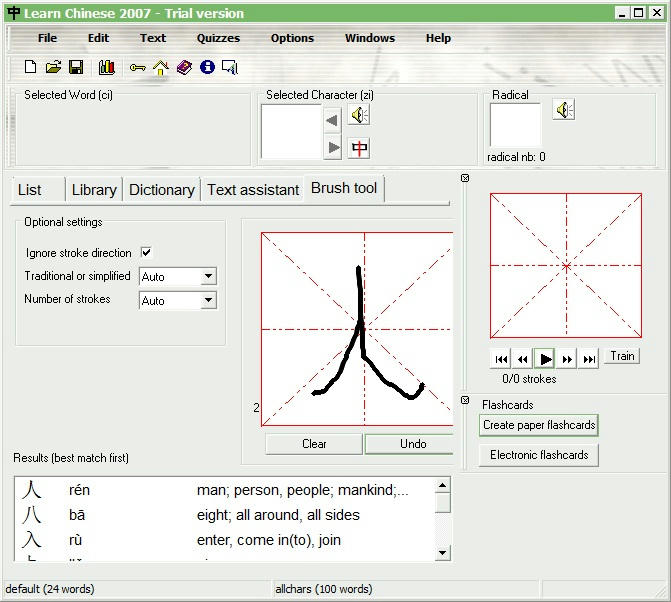
Task: Click the results scrollbar thumb
Action: pos(443,503)
